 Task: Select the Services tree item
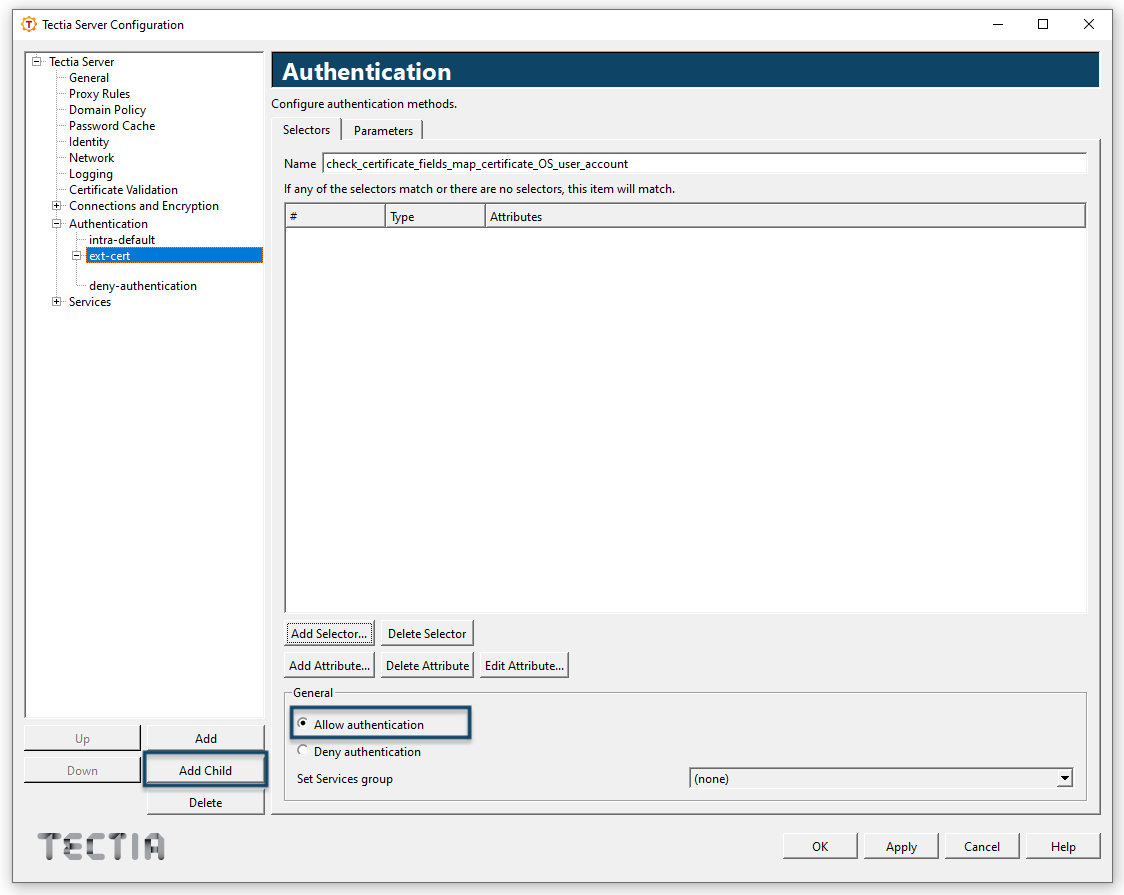(90, 302)
